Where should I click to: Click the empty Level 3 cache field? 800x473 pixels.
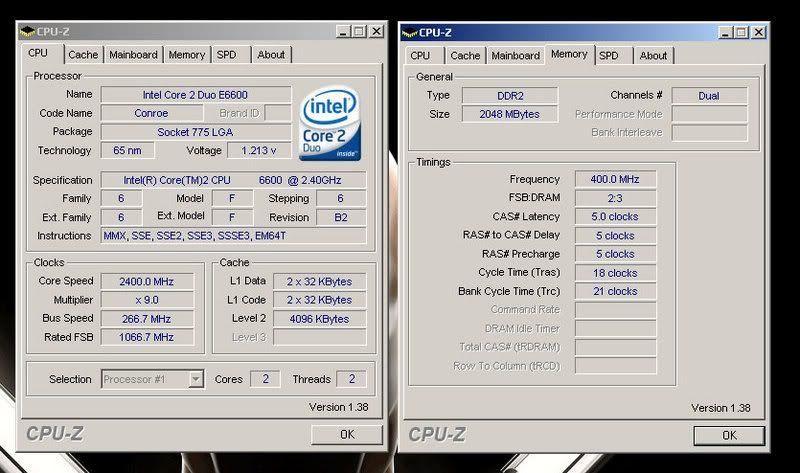coord(319,337)
